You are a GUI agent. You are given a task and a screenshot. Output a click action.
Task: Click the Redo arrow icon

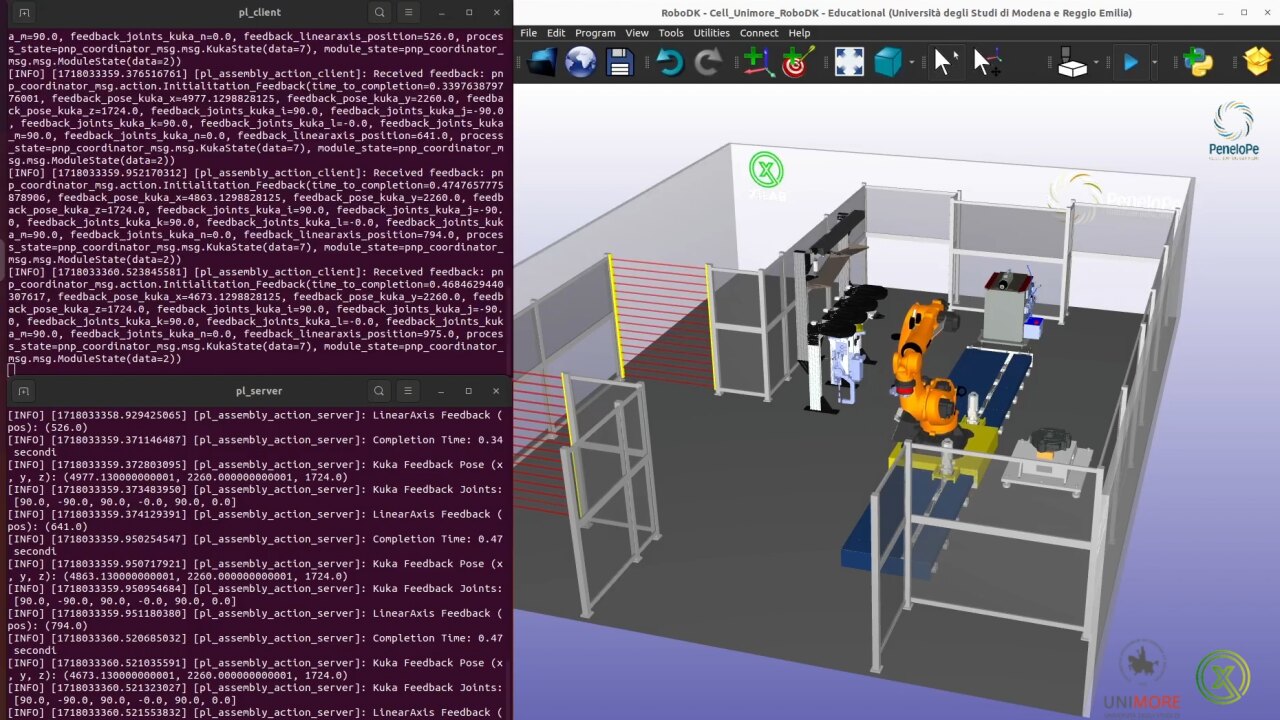[708, 63]
